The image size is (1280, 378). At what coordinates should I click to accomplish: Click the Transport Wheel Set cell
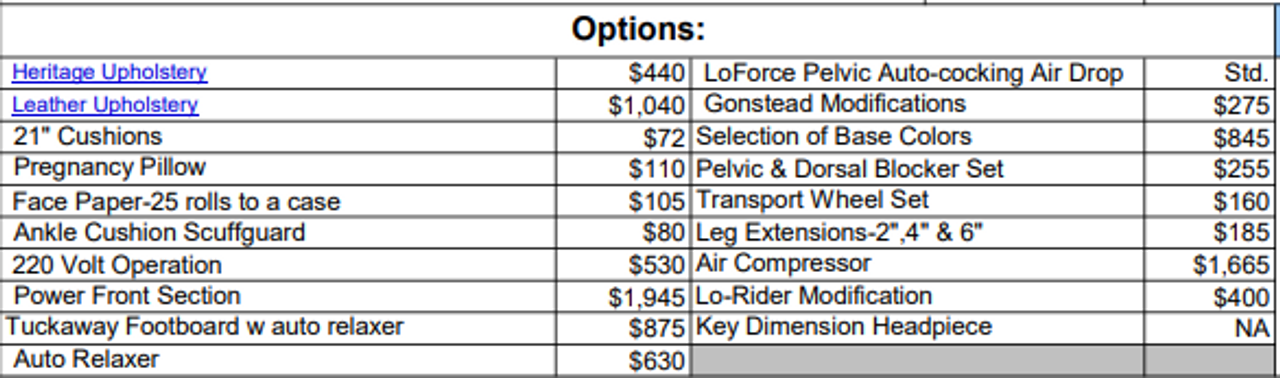click(917, 200)
